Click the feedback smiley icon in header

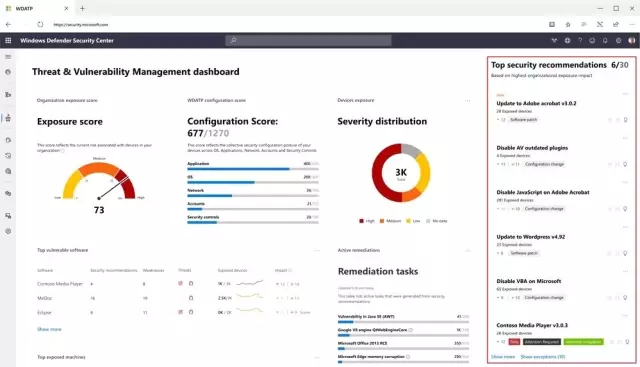coord(592,40)
